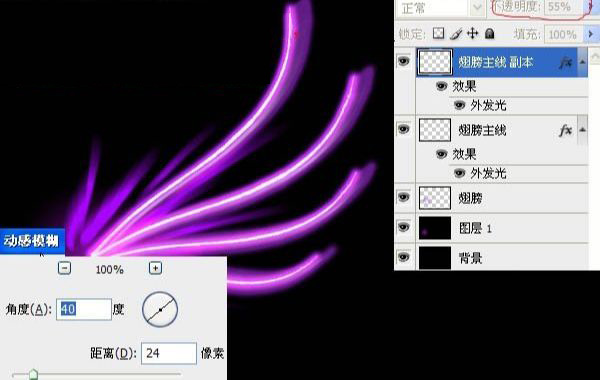The image size is (600, 380).
Task: Click the lock all padlock icon
Action: (x=489, y=34)
